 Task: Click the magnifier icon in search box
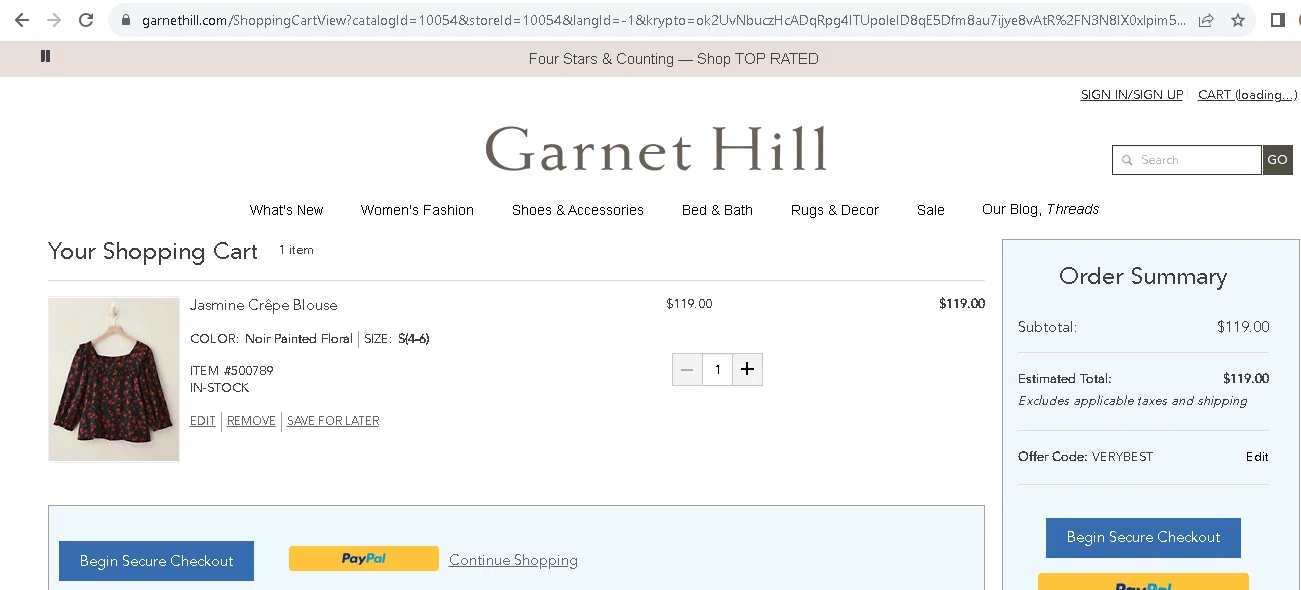[1127, 160]
